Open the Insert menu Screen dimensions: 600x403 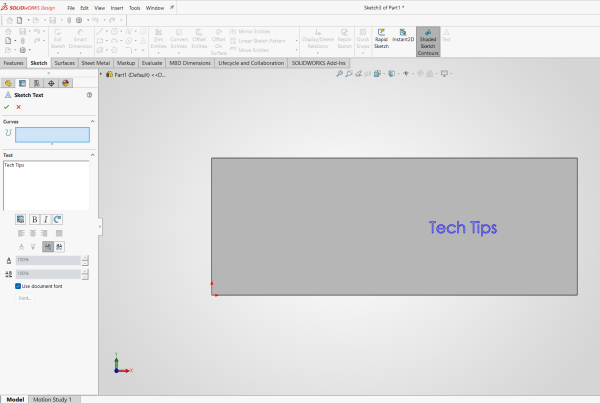(x=117, y=8)
